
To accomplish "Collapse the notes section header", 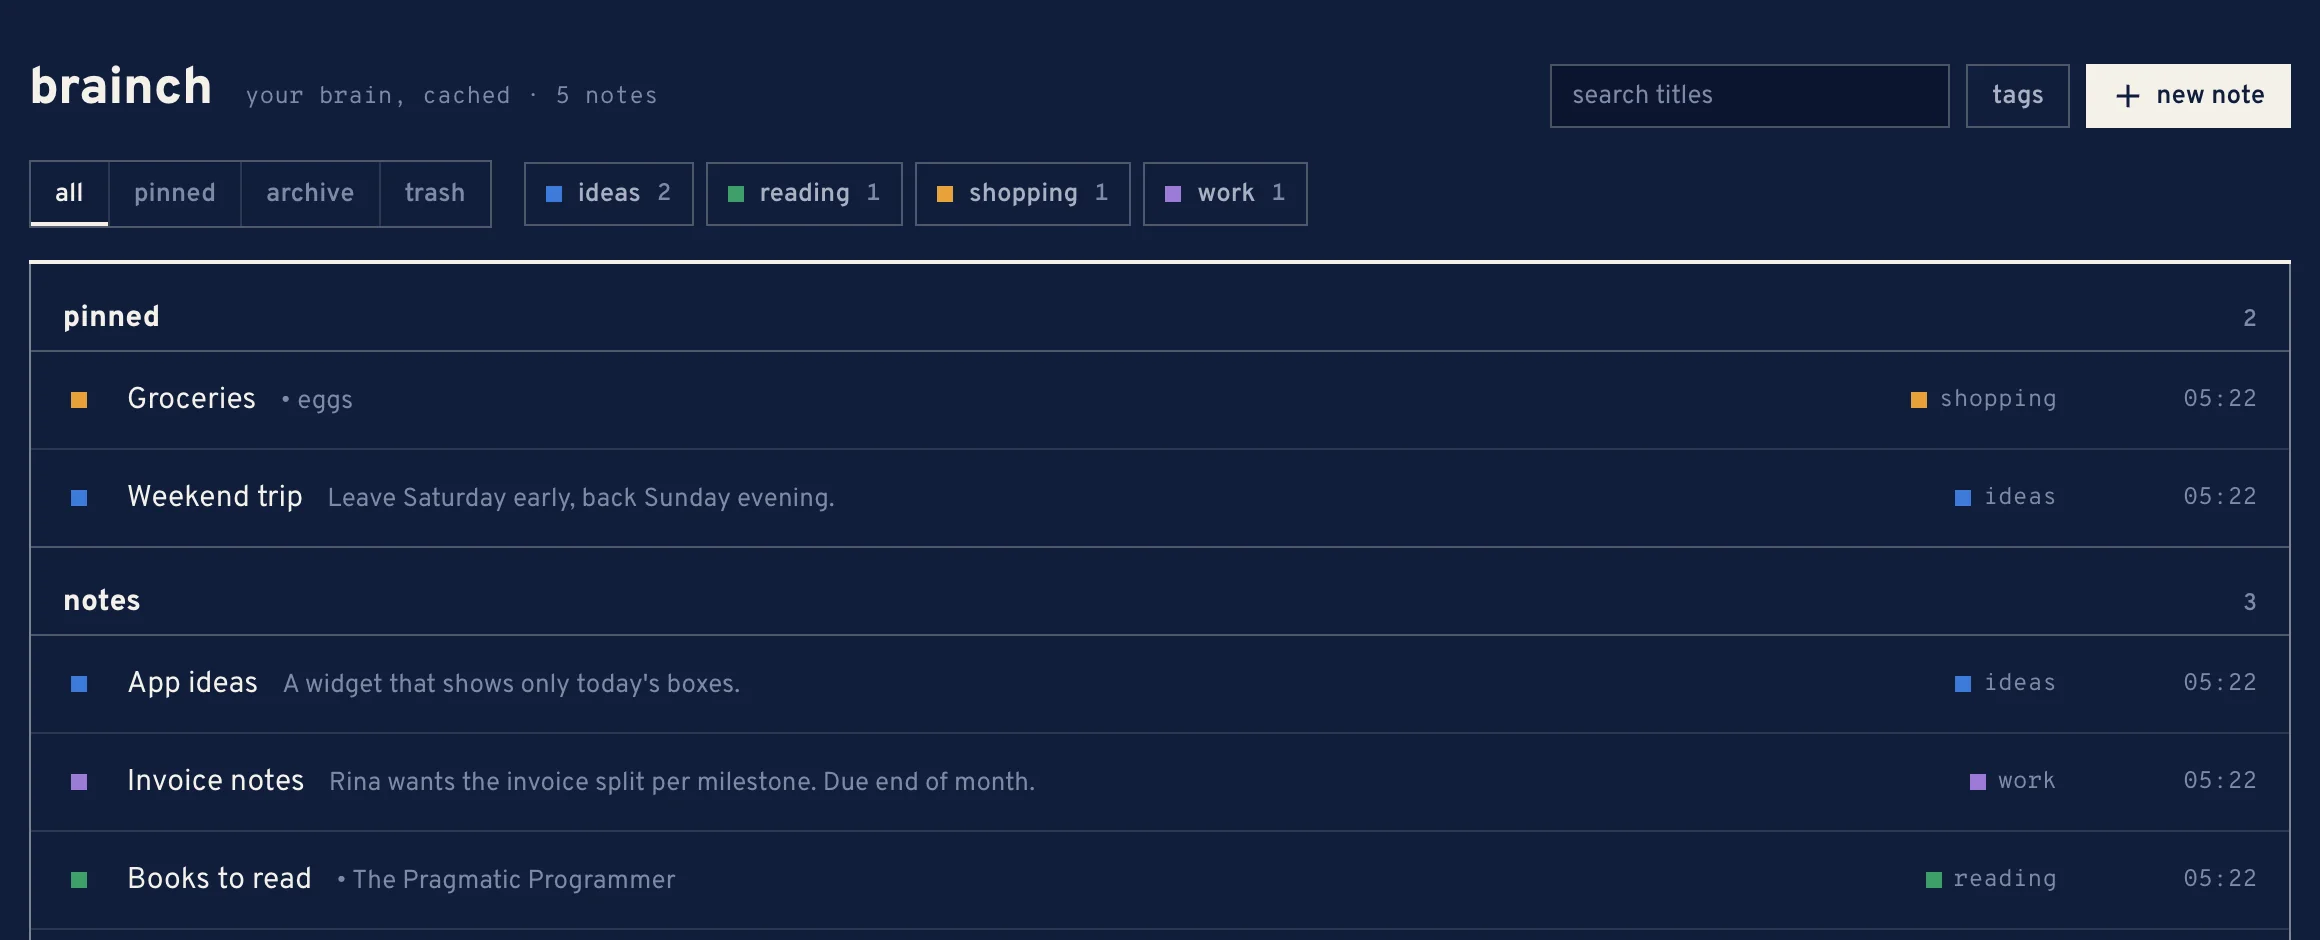I will tap(1160, 592).
